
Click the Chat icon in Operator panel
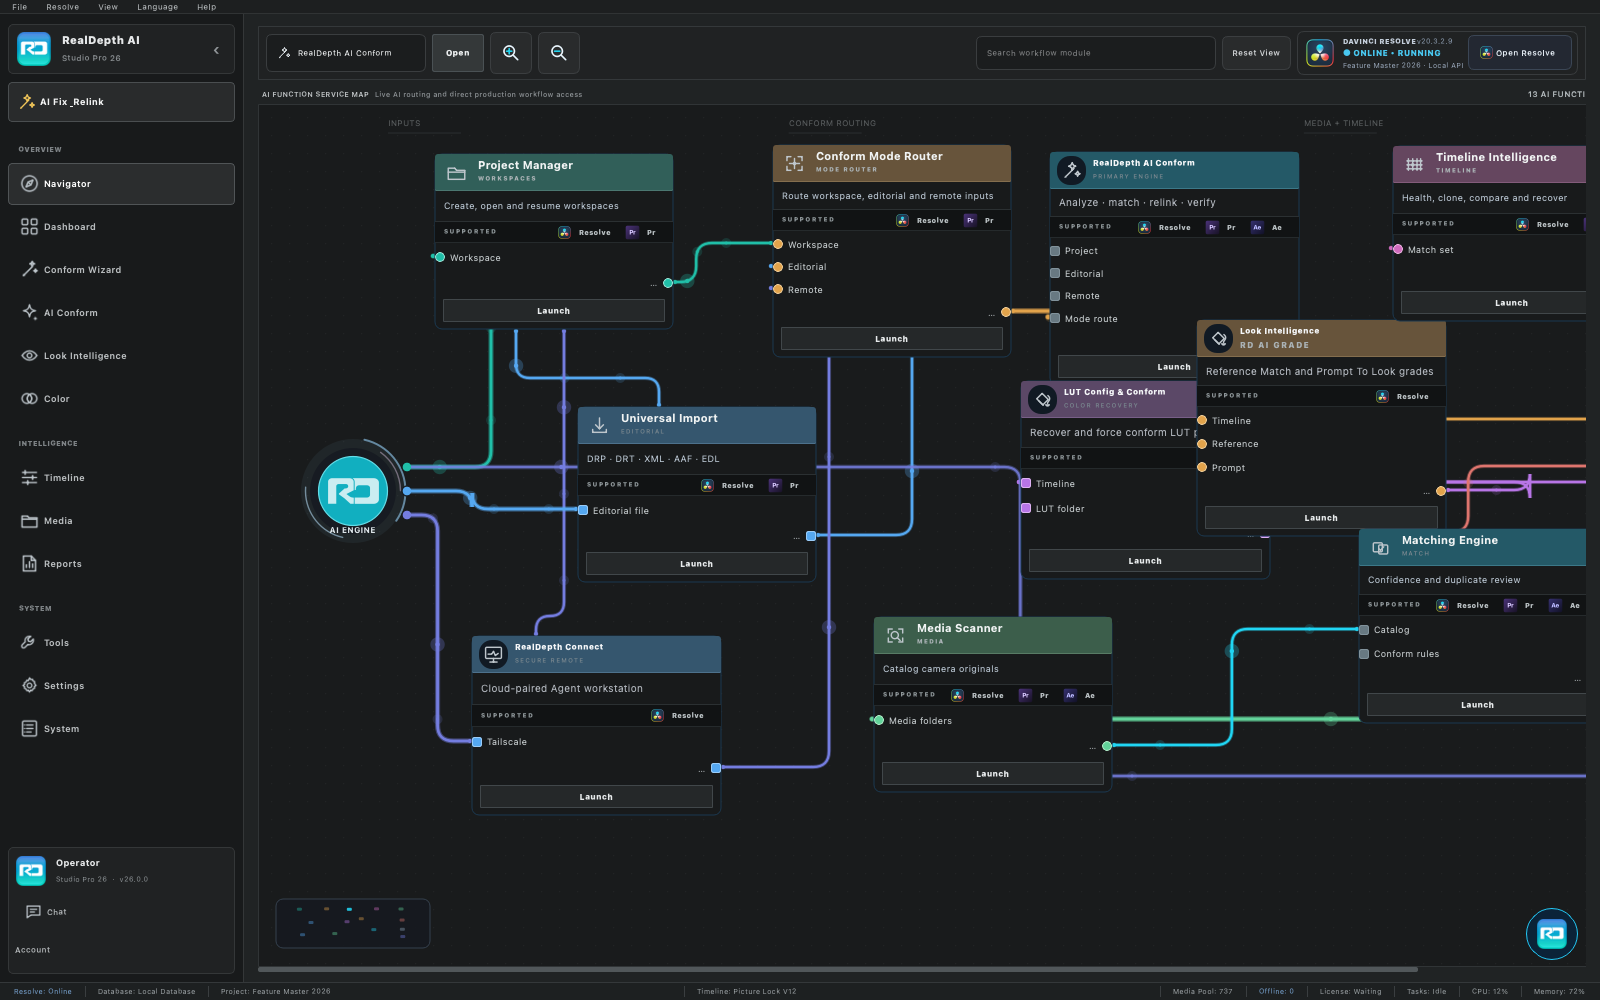[33, 912]
